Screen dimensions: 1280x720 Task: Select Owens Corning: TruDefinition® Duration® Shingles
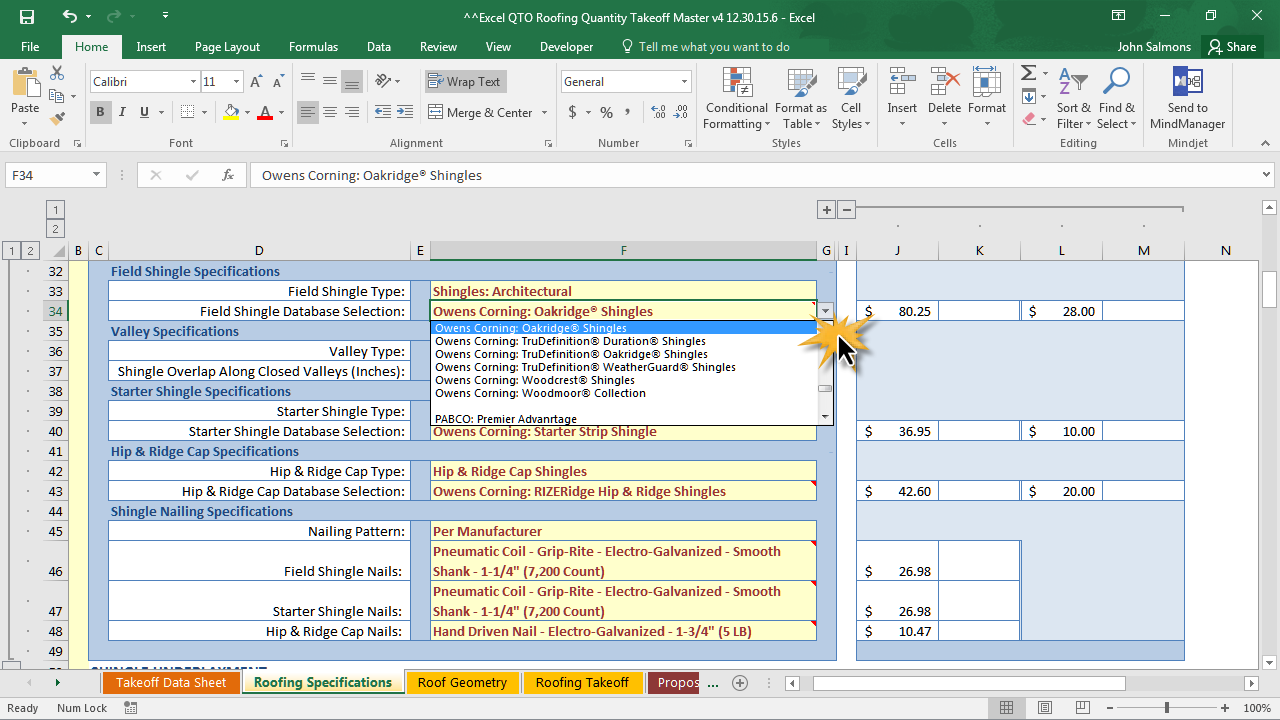click(570, 341)
